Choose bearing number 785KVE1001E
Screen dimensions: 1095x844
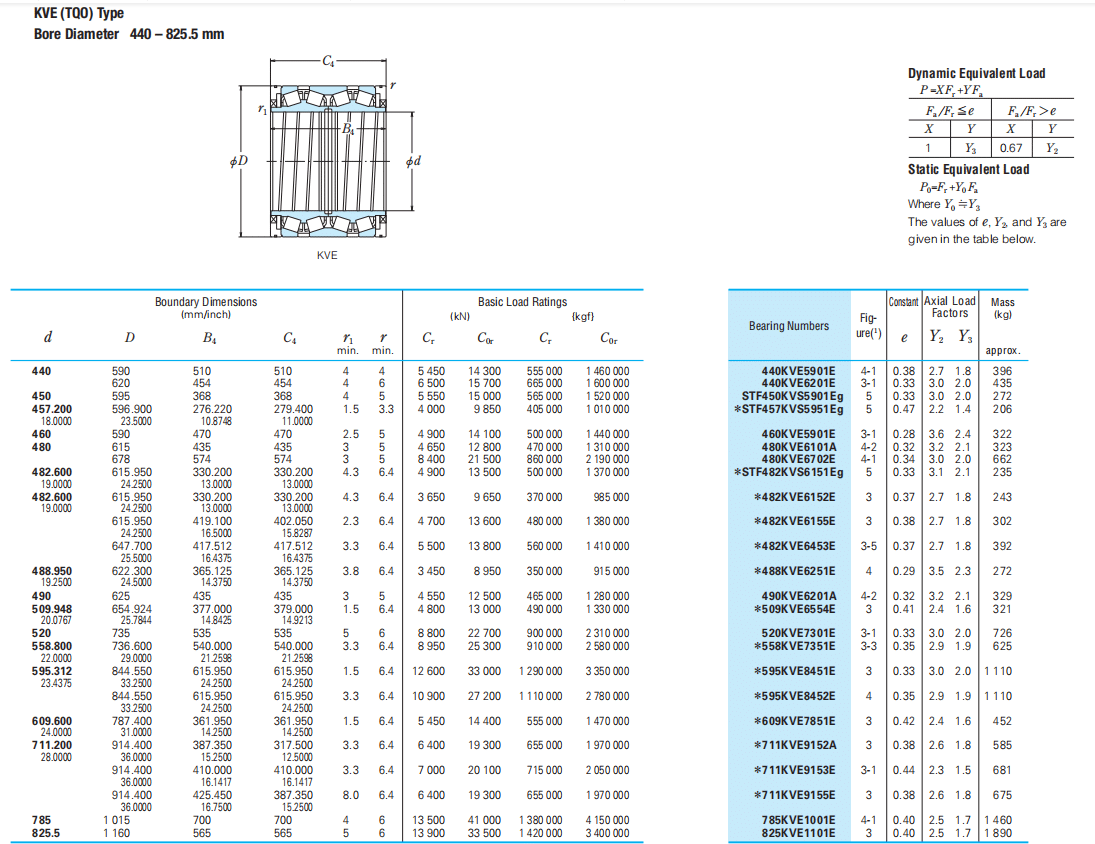click(798, 820)
